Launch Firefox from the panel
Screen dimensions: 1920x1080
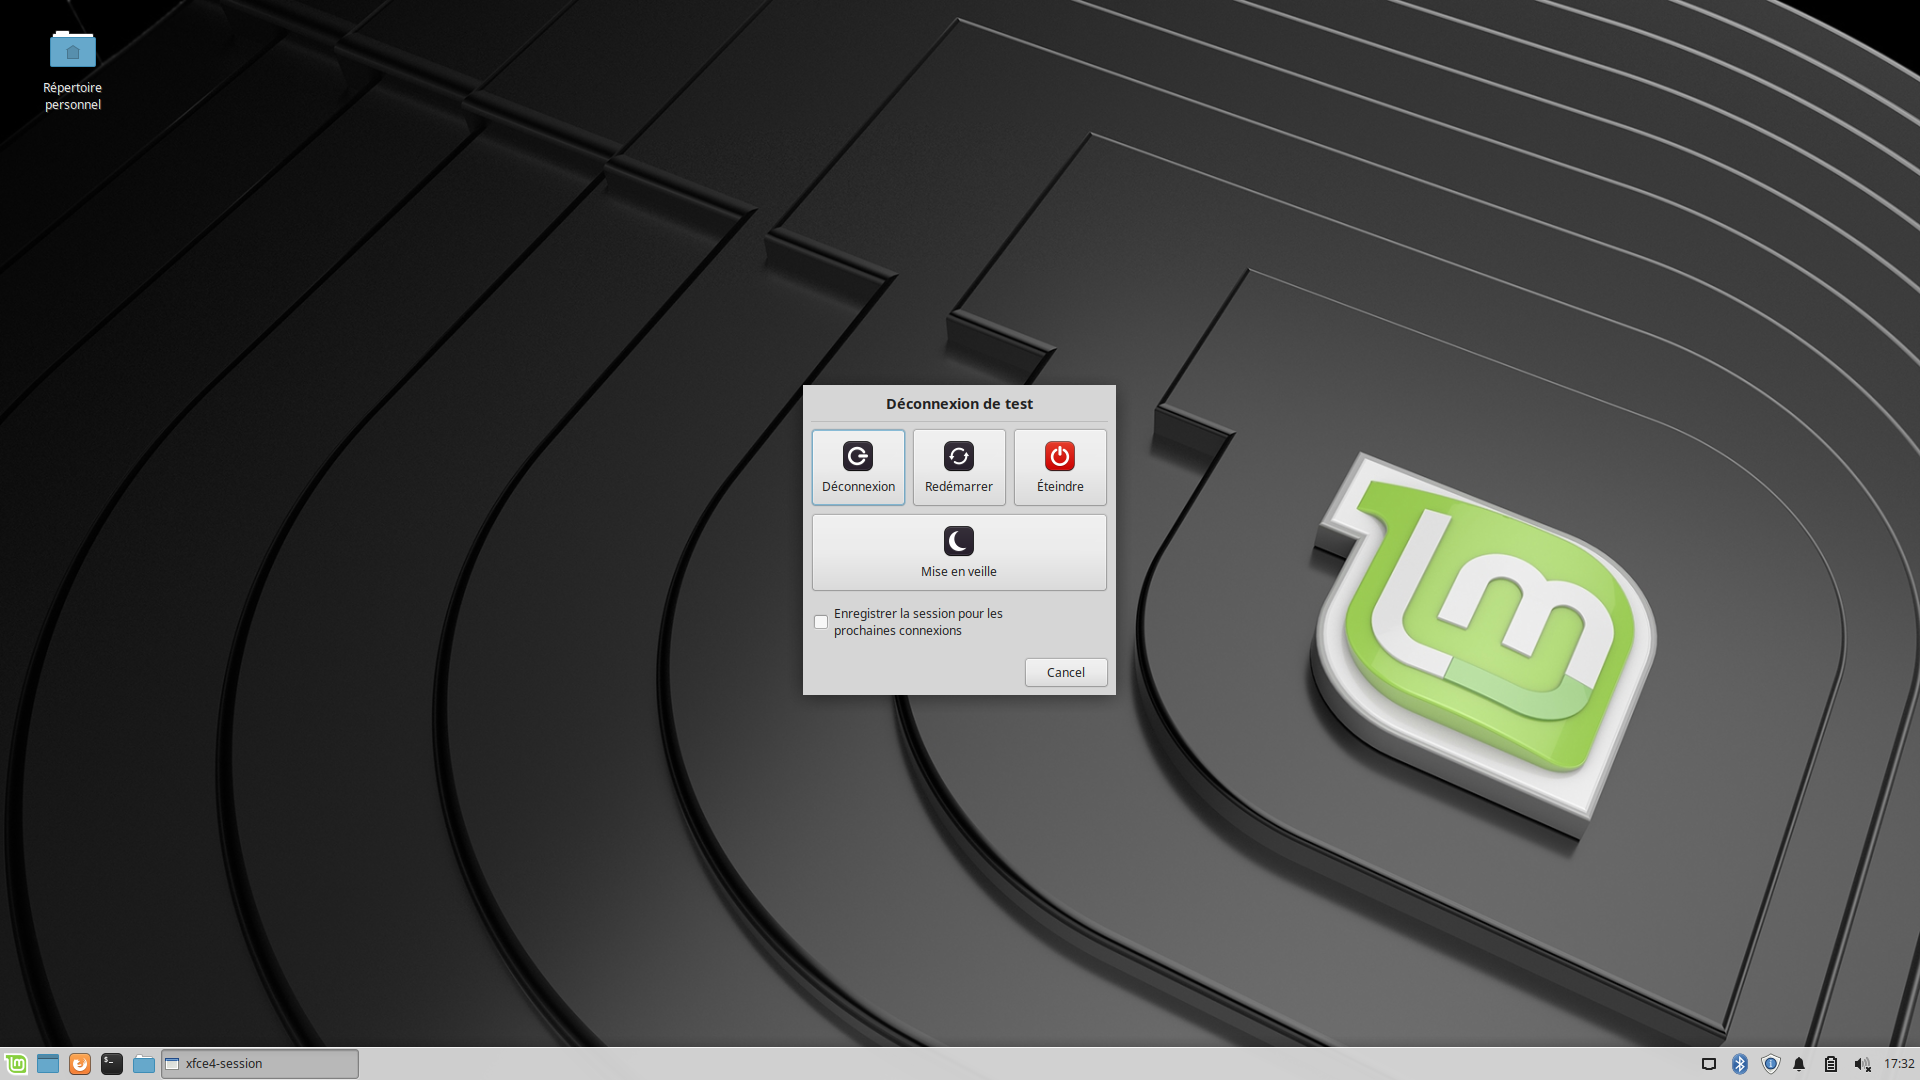pos(80,1064)
